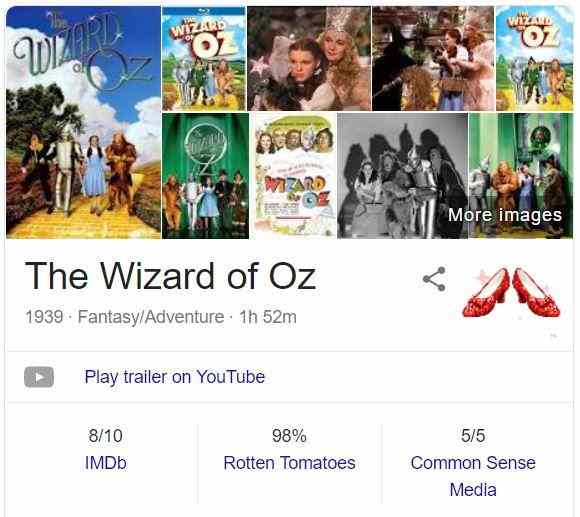Open the Common Sense Media link

click(x=473, y=476)
